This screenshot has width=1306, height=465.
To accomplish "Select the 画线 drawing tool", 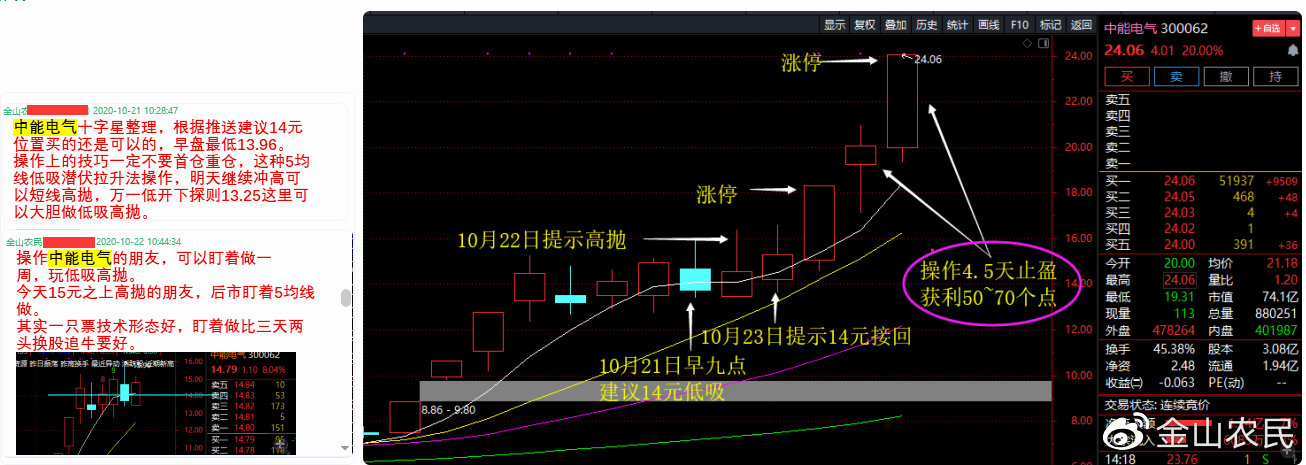I will point(989,25).
